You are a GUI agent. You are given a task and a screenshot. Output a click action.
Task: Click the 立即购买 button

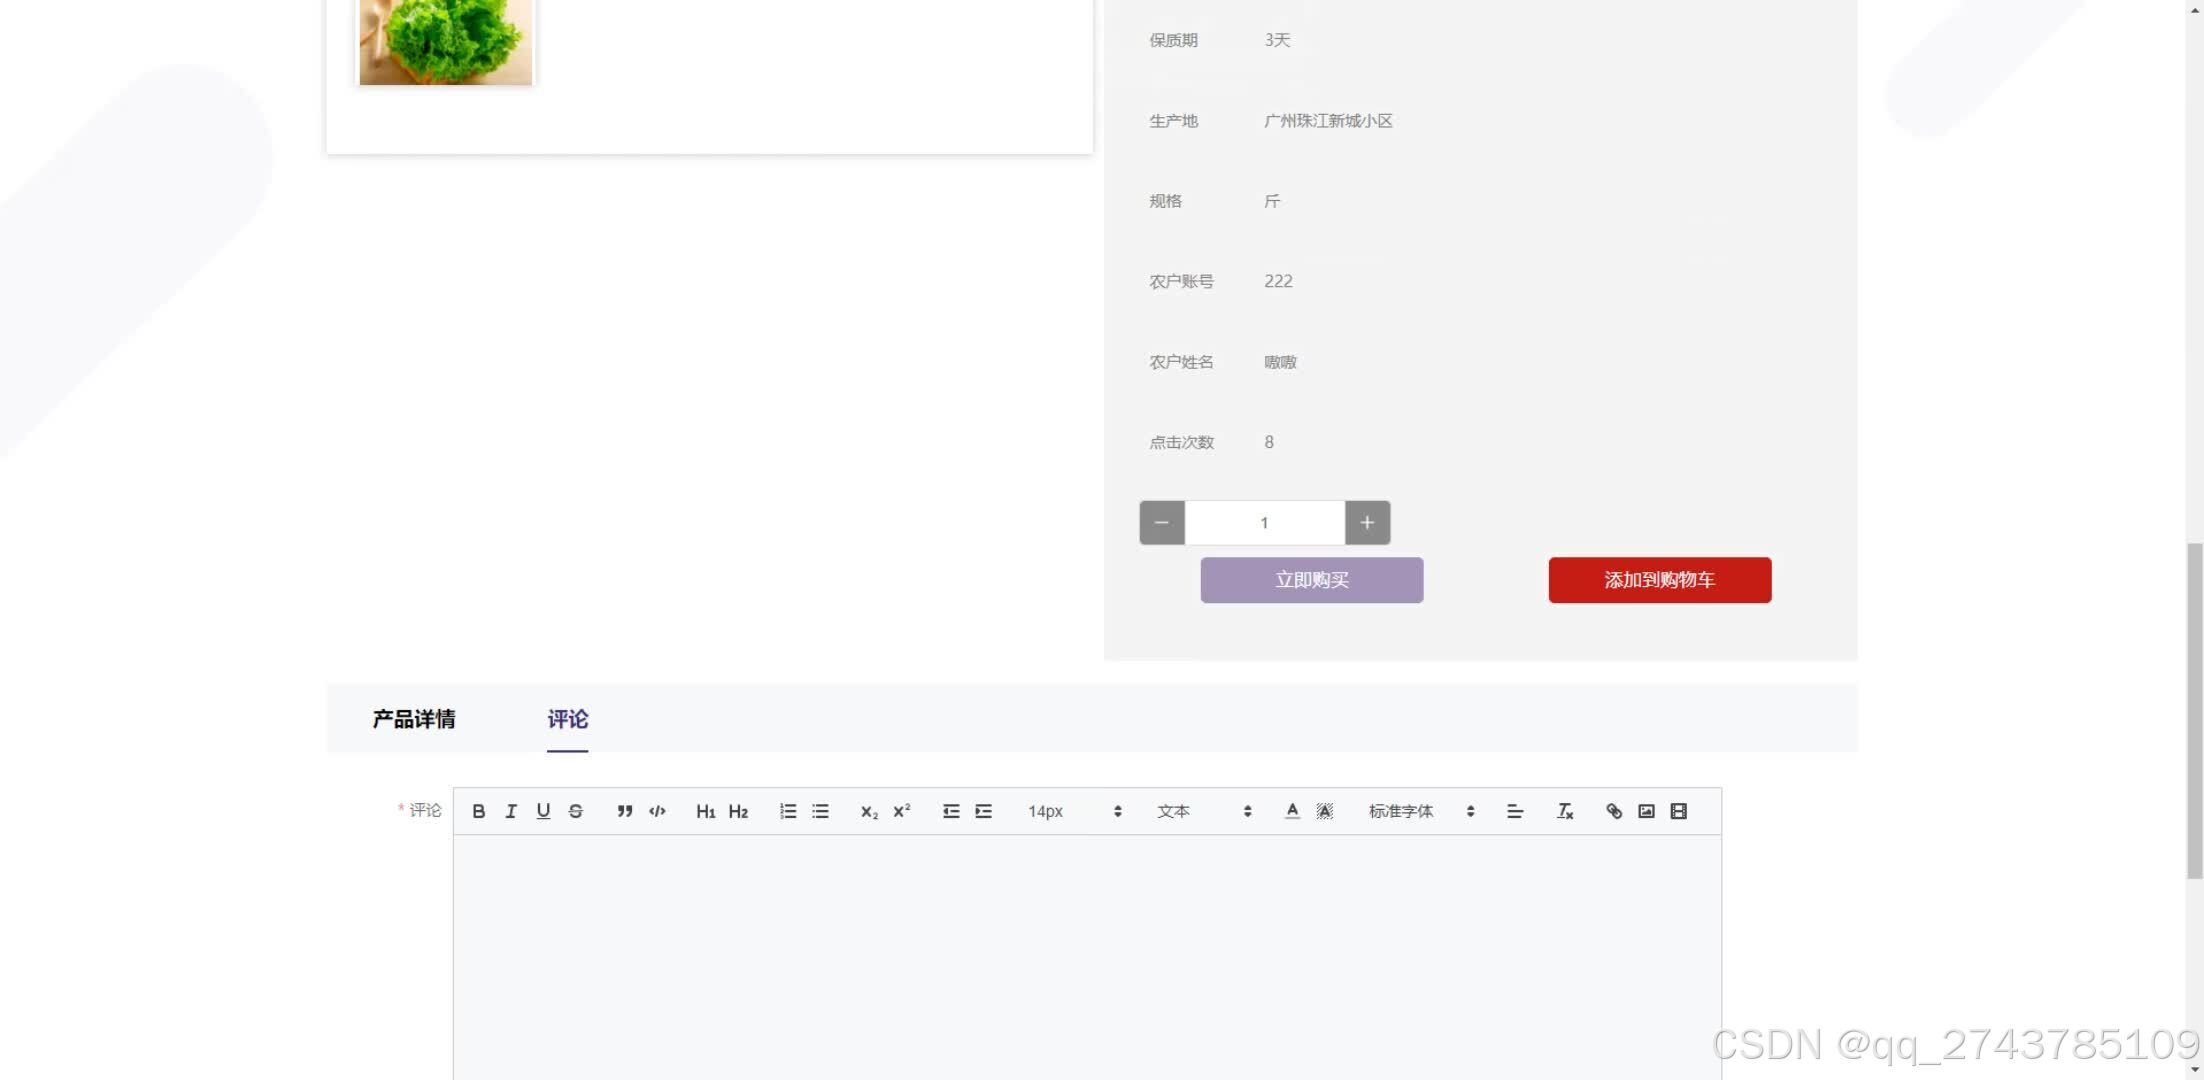pos(1311,580)
